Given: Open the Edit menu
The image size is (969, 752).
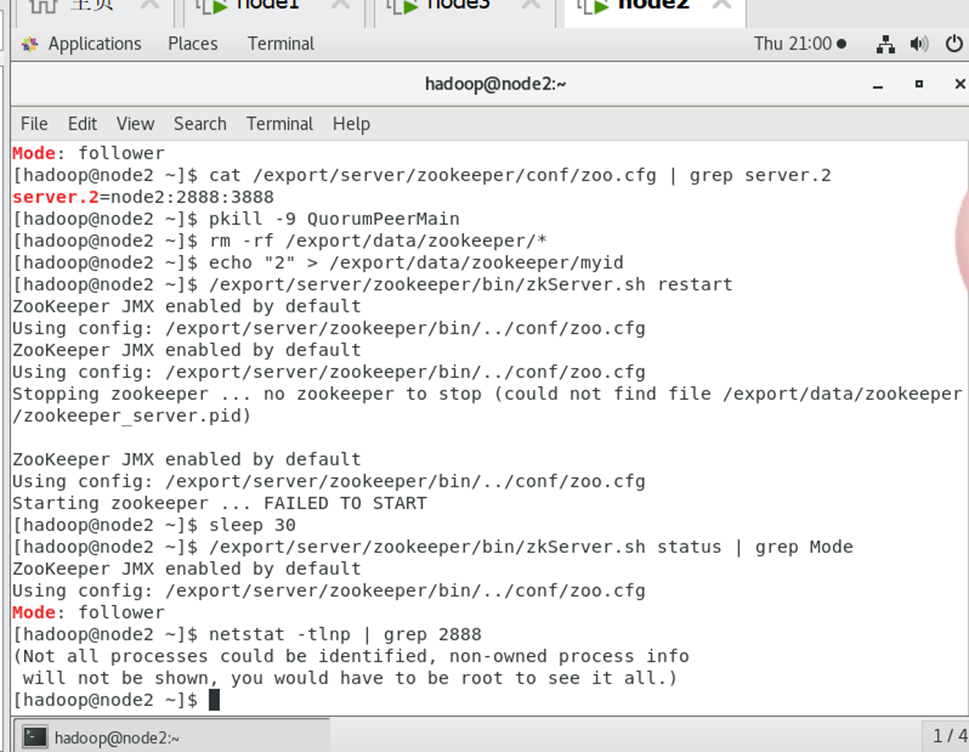Looking at the screenshot, I should (x=82, y=124).
